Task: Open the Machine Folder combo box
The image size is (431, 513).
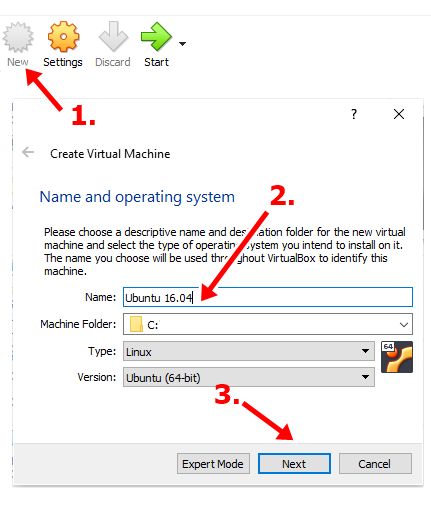Action: click(x=268, y=324)
